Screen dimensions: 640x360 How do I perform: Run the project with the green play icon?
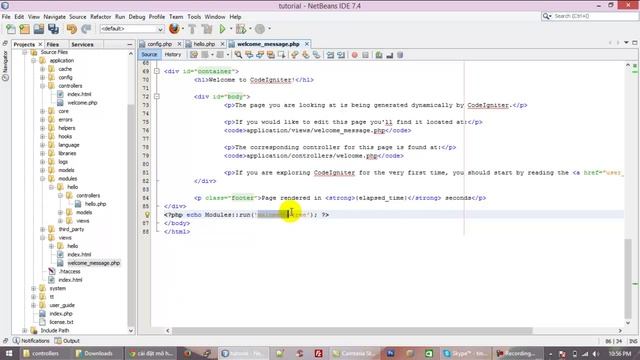(x=222, y=29)
